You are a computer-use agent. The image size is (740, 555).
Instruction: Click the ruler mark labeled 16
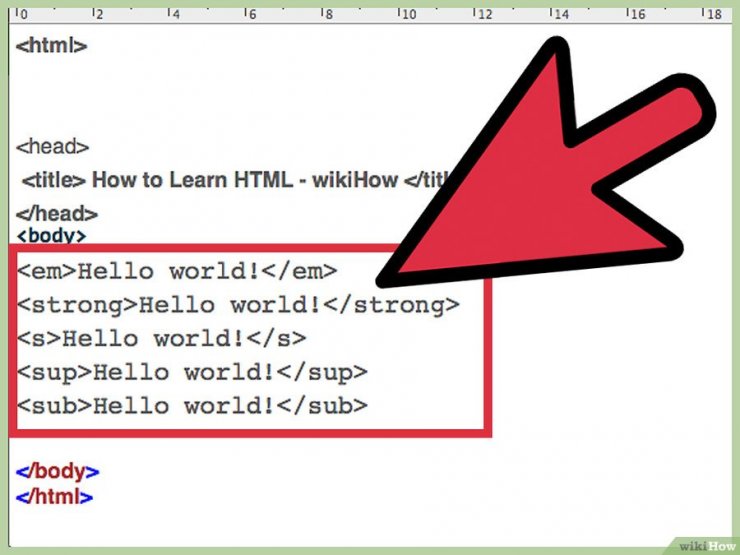(638, 15)
